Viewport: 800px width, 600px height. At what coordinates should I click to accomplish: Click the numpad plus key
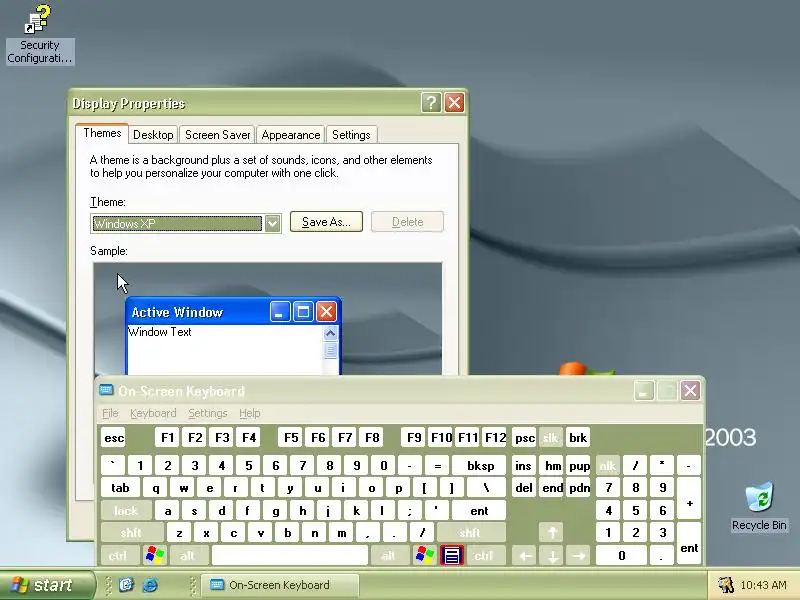[689, 499]
